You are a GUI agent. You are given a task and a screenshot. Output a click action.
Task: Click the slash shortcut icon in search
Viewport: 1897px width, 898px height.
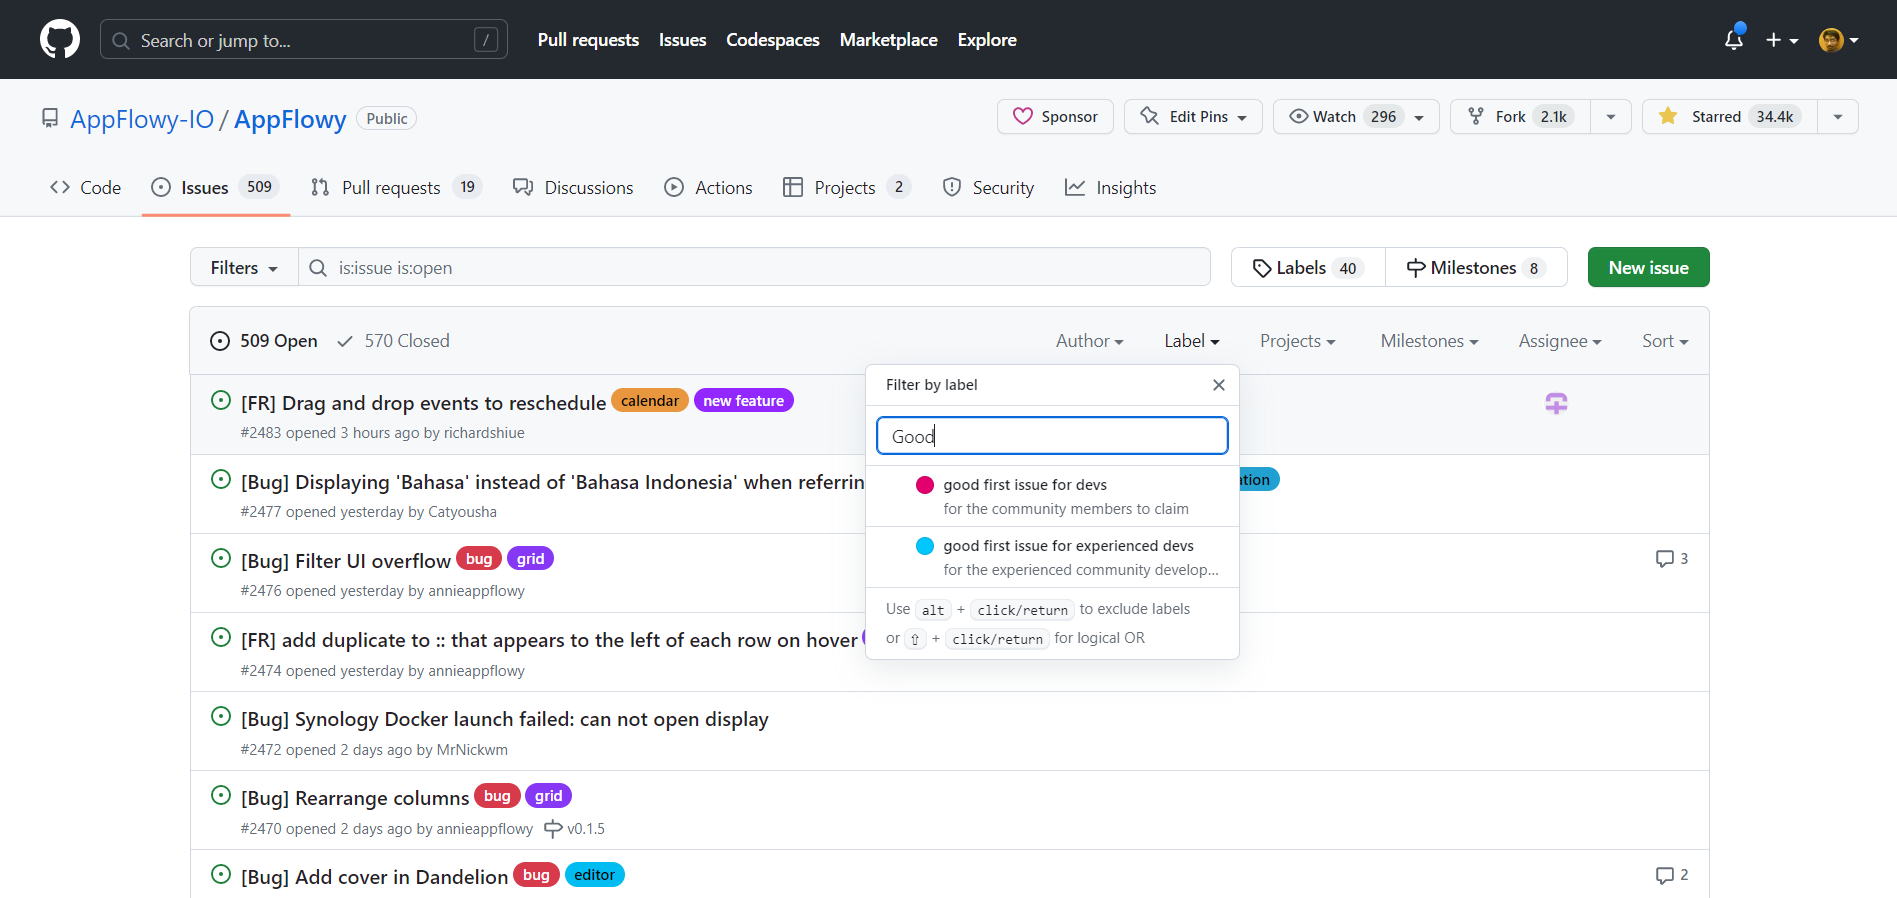click(x=486, y=40)
